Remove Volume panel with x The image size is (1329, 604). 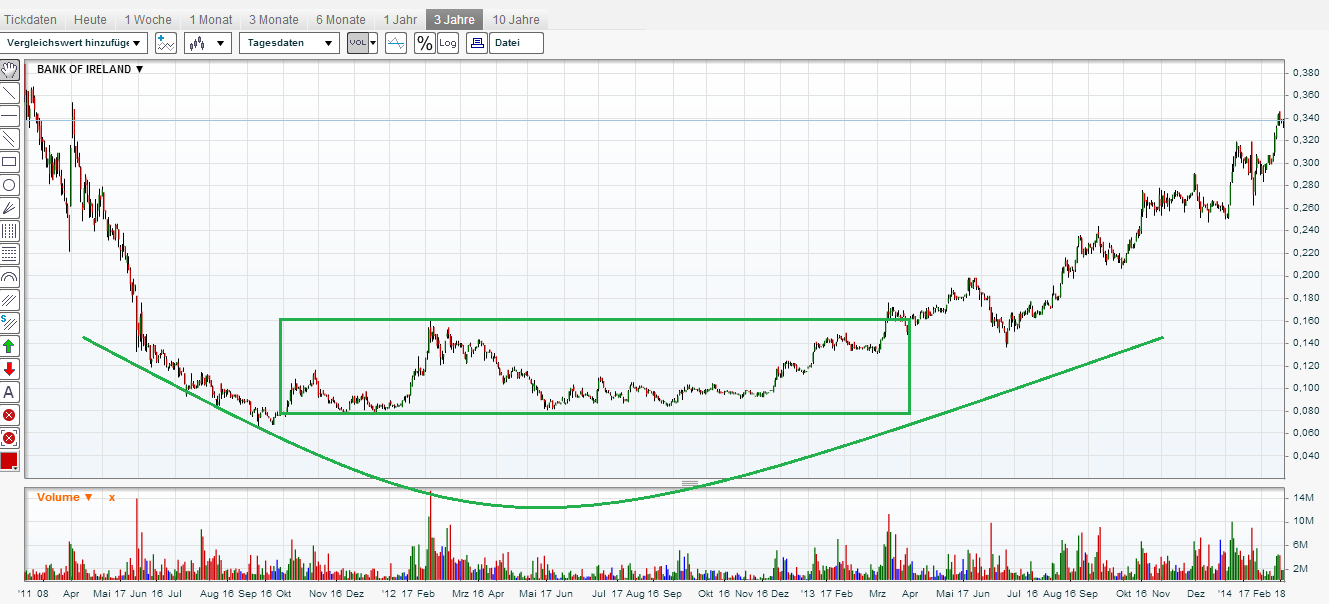coord(112,497)
